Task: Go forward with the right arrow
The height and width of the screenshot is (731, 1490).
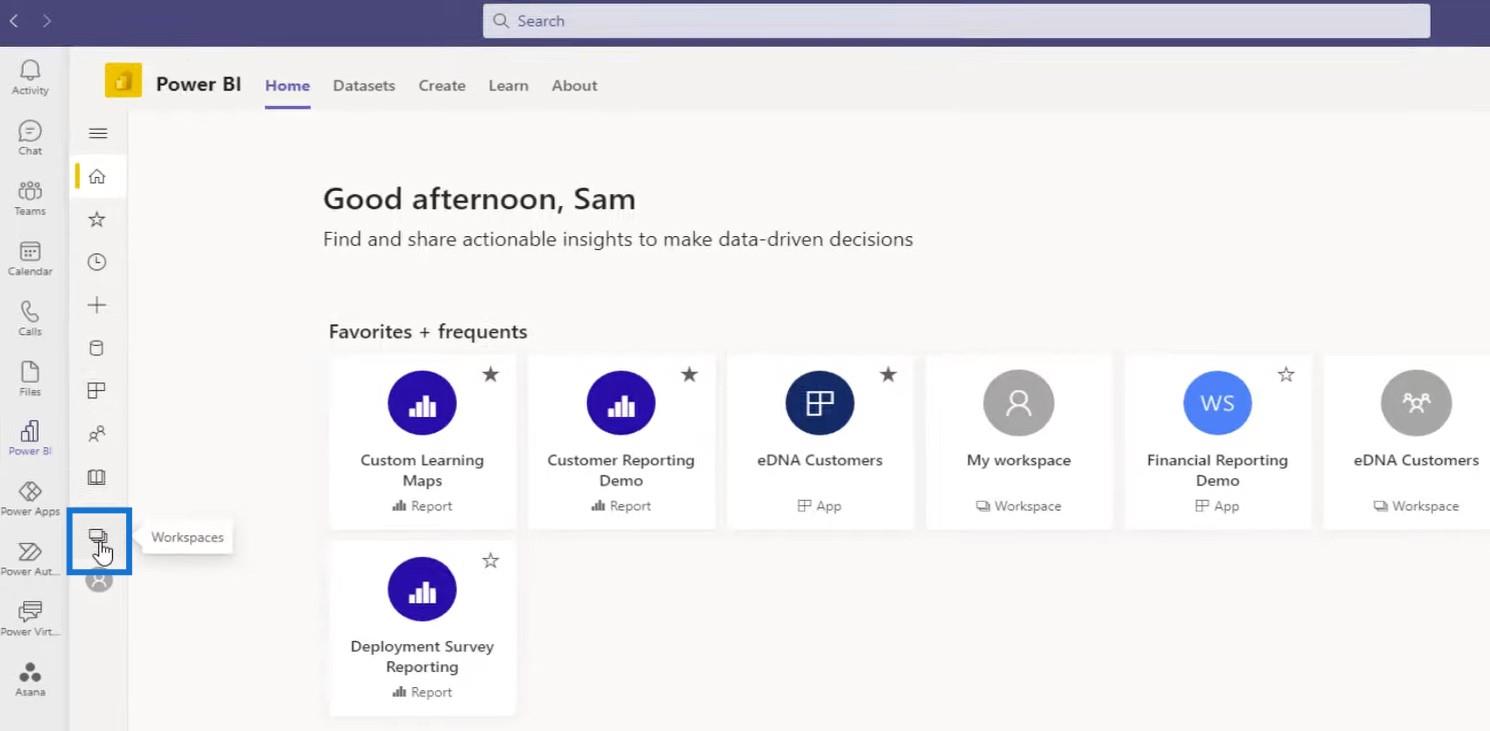Action: (47, 20)
